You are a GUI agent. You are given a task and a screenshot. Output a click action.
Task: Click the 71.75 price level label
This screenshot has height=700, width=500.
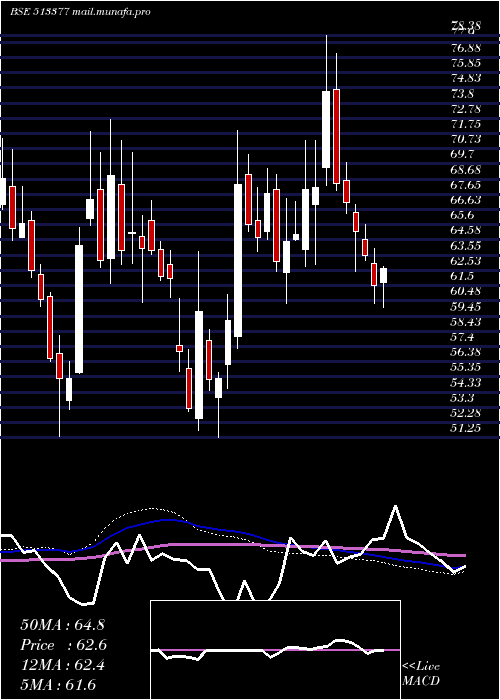[x=468, y=124]
